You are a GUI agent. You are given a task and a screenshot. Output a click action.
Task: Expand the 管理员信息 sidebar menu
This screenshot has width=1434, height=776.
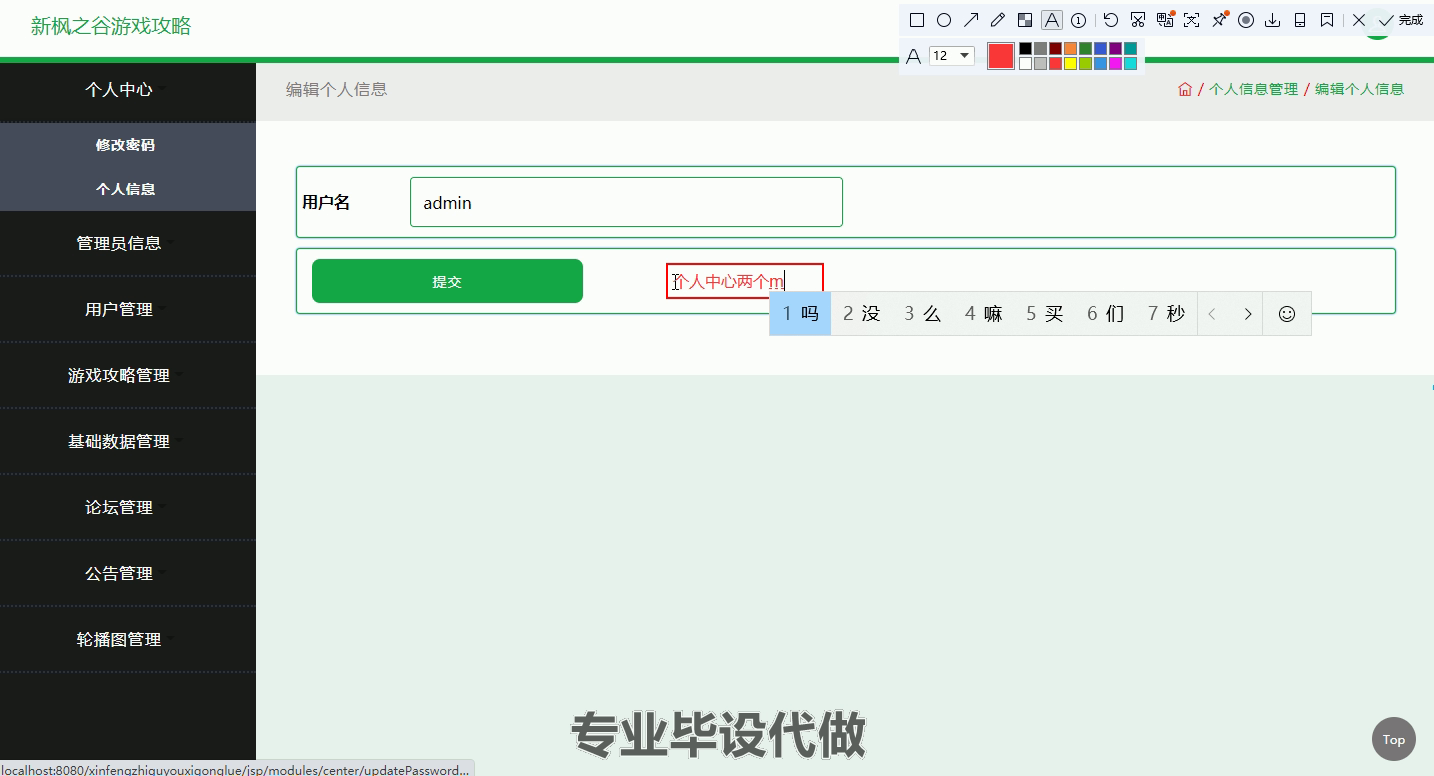(127, 243)
